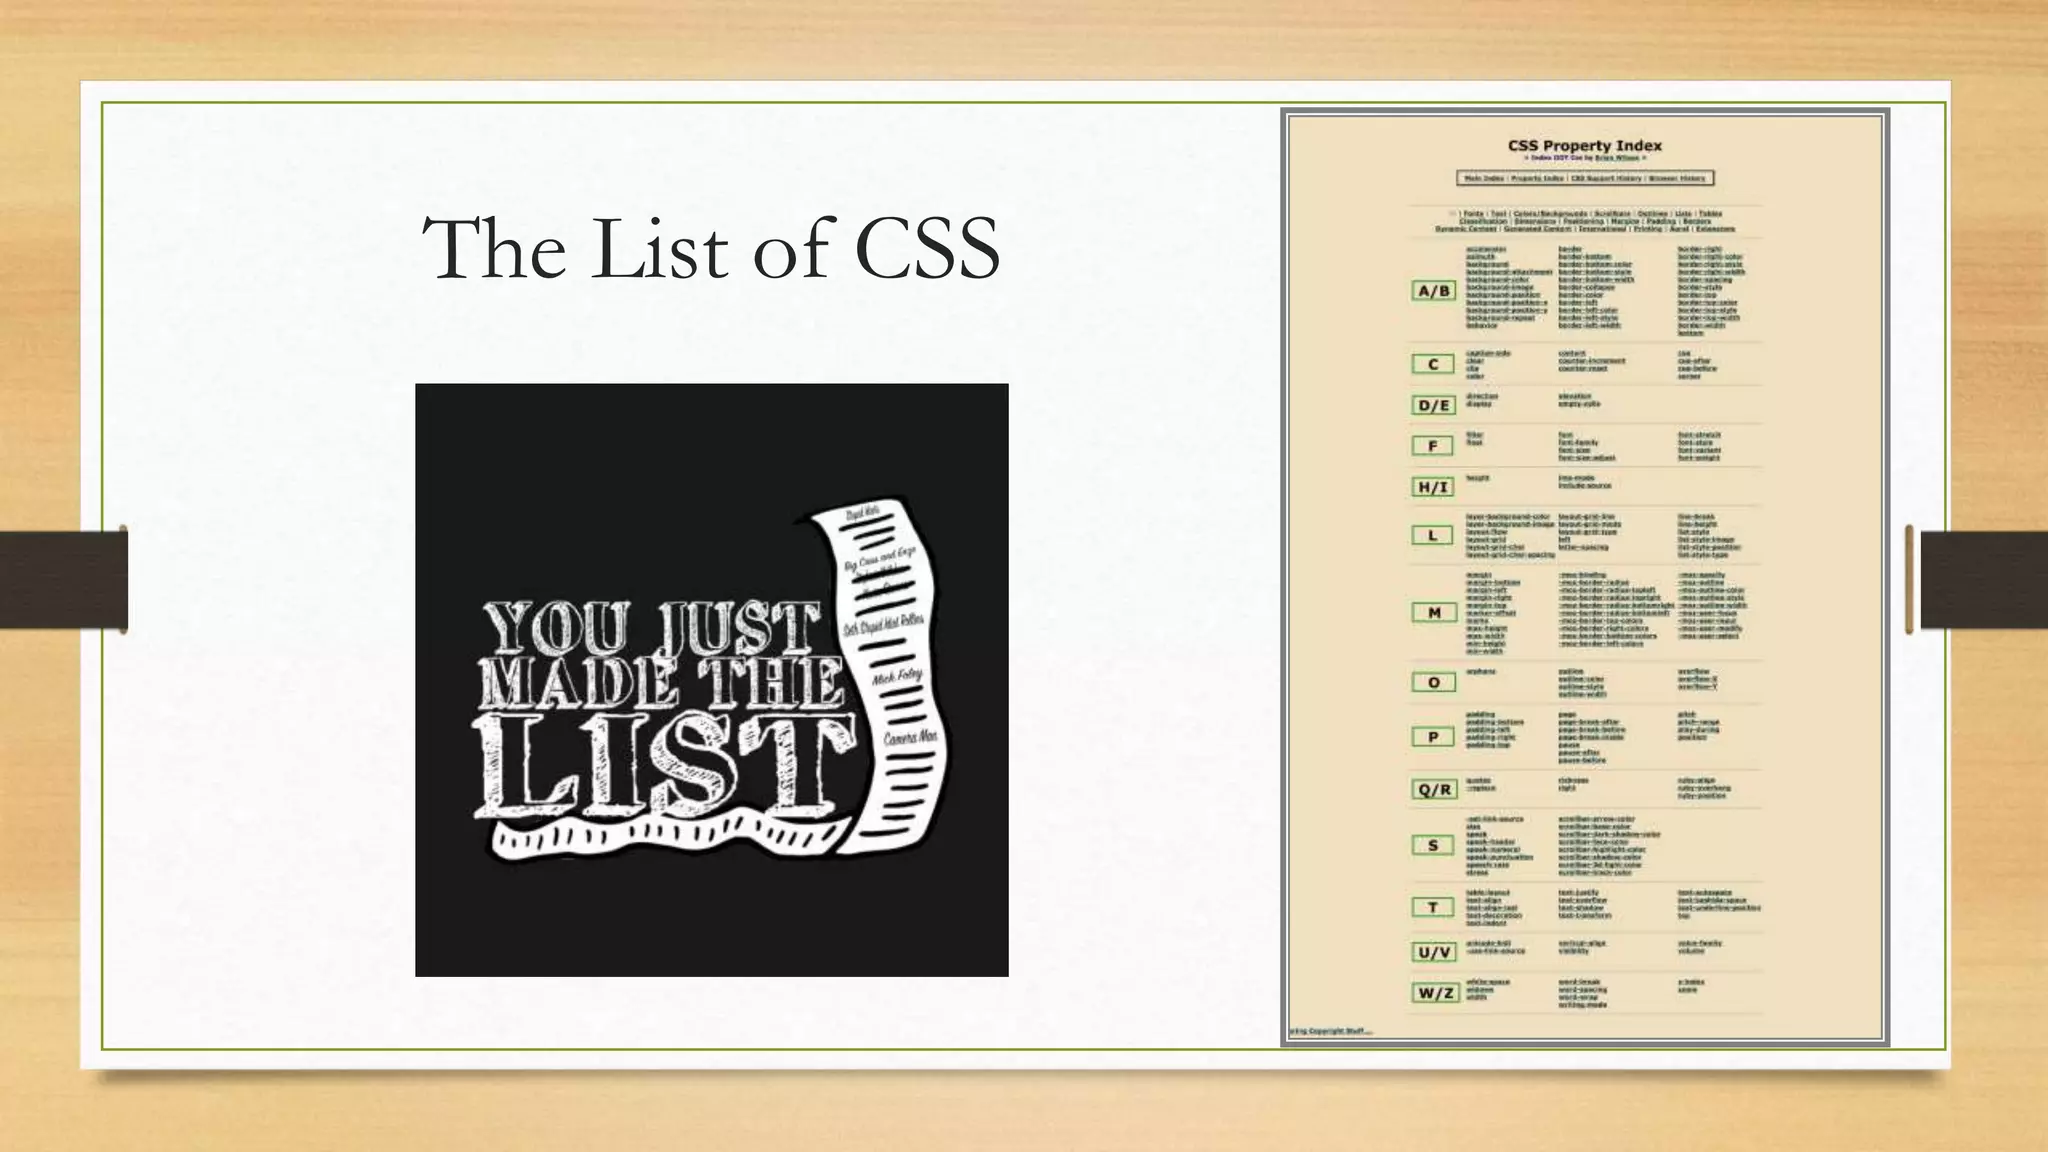Select the U/V letter index box
Screen dimensions: 2048x1152
[x=1433, y=952]
